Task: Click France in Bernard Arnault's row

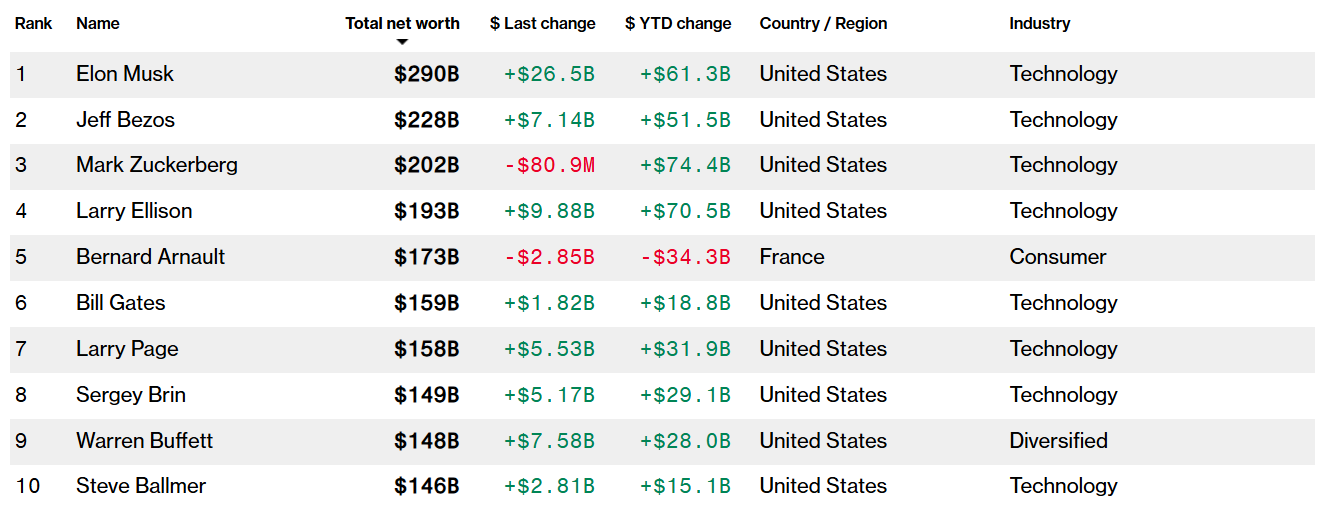Action: (x=792, y=257)
